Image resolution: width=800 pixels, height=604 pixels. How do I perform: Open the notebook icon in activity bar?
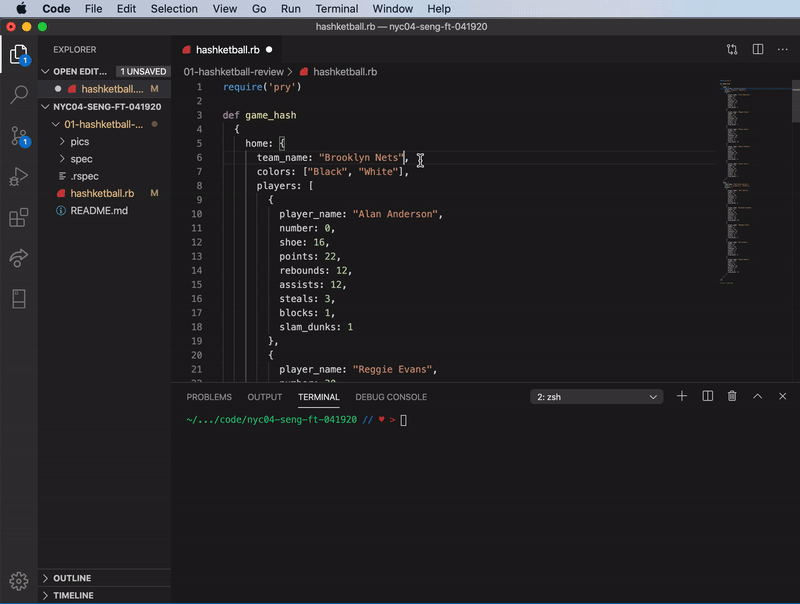[19, 299]
